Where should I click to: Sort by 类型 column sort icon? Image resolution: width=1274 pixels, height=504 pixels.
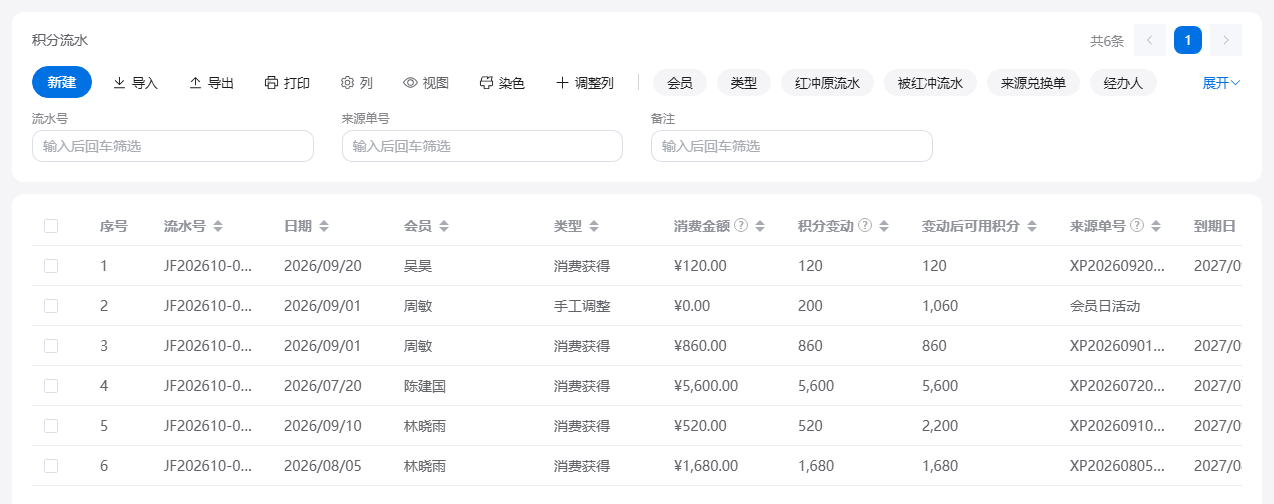tap(594, 227)
